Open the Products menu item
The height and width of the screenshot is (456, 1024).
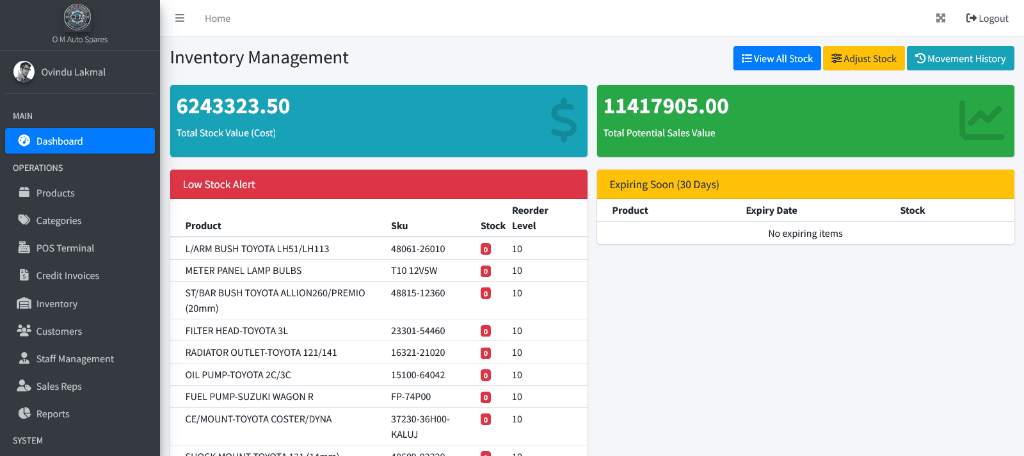point(80,193)
